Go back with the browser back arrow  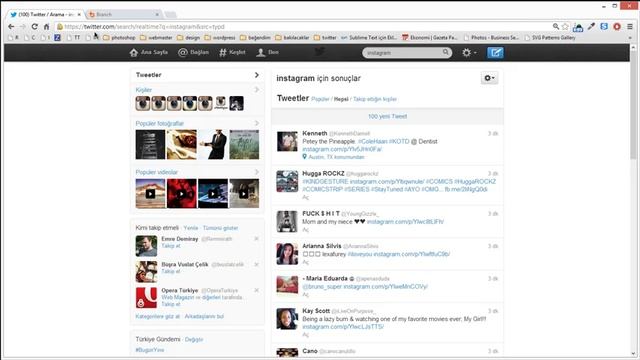(11, 27)
